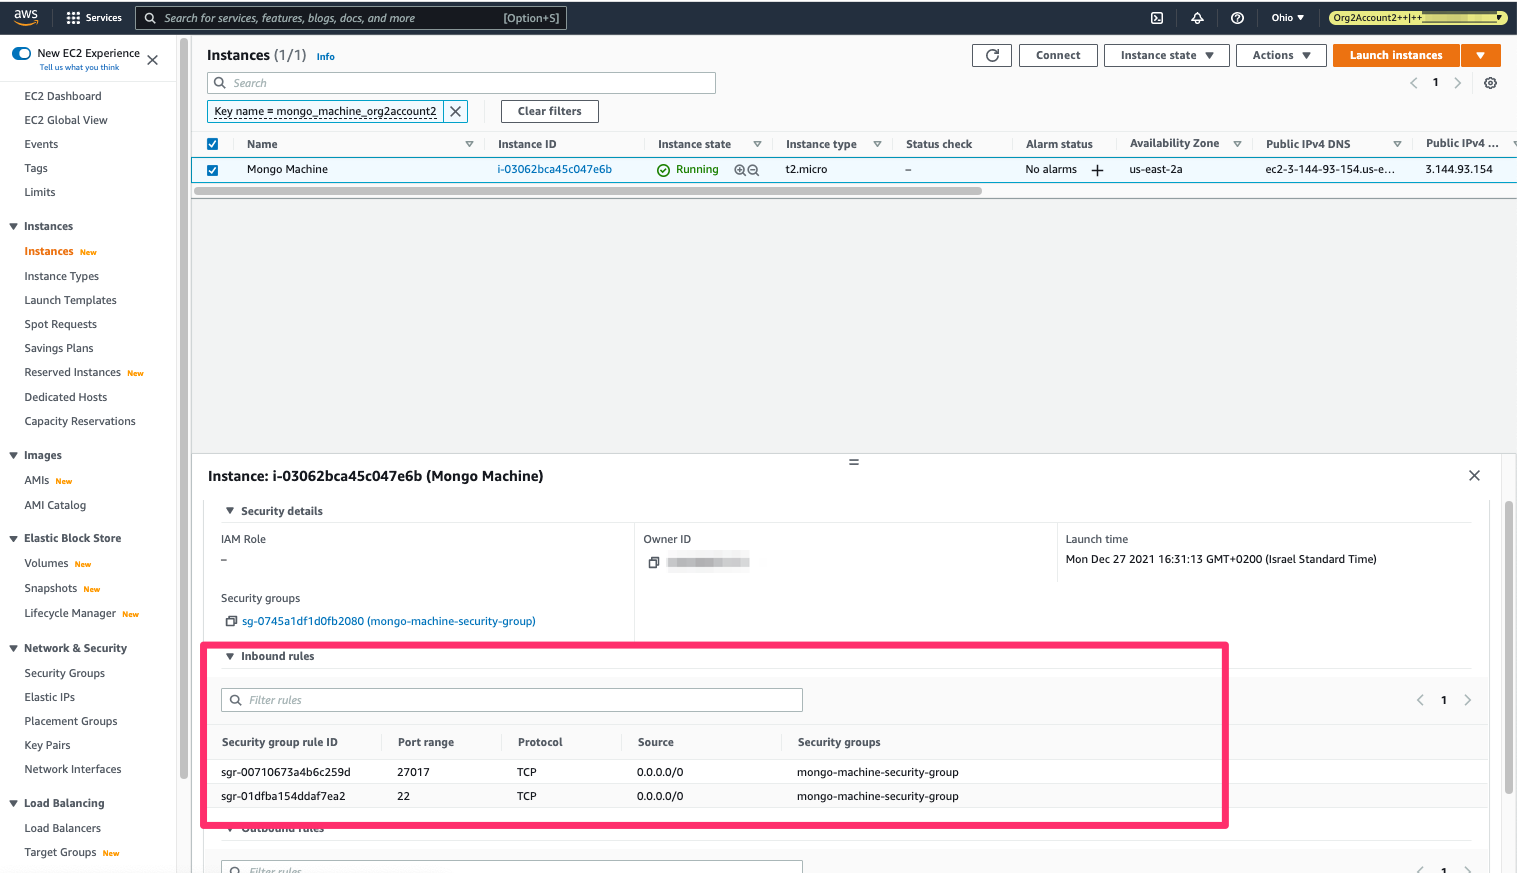Grab the details panel resize handle
Viewport: 1517px width, 873px height.
pyautogui.click(x=854, y=462)
